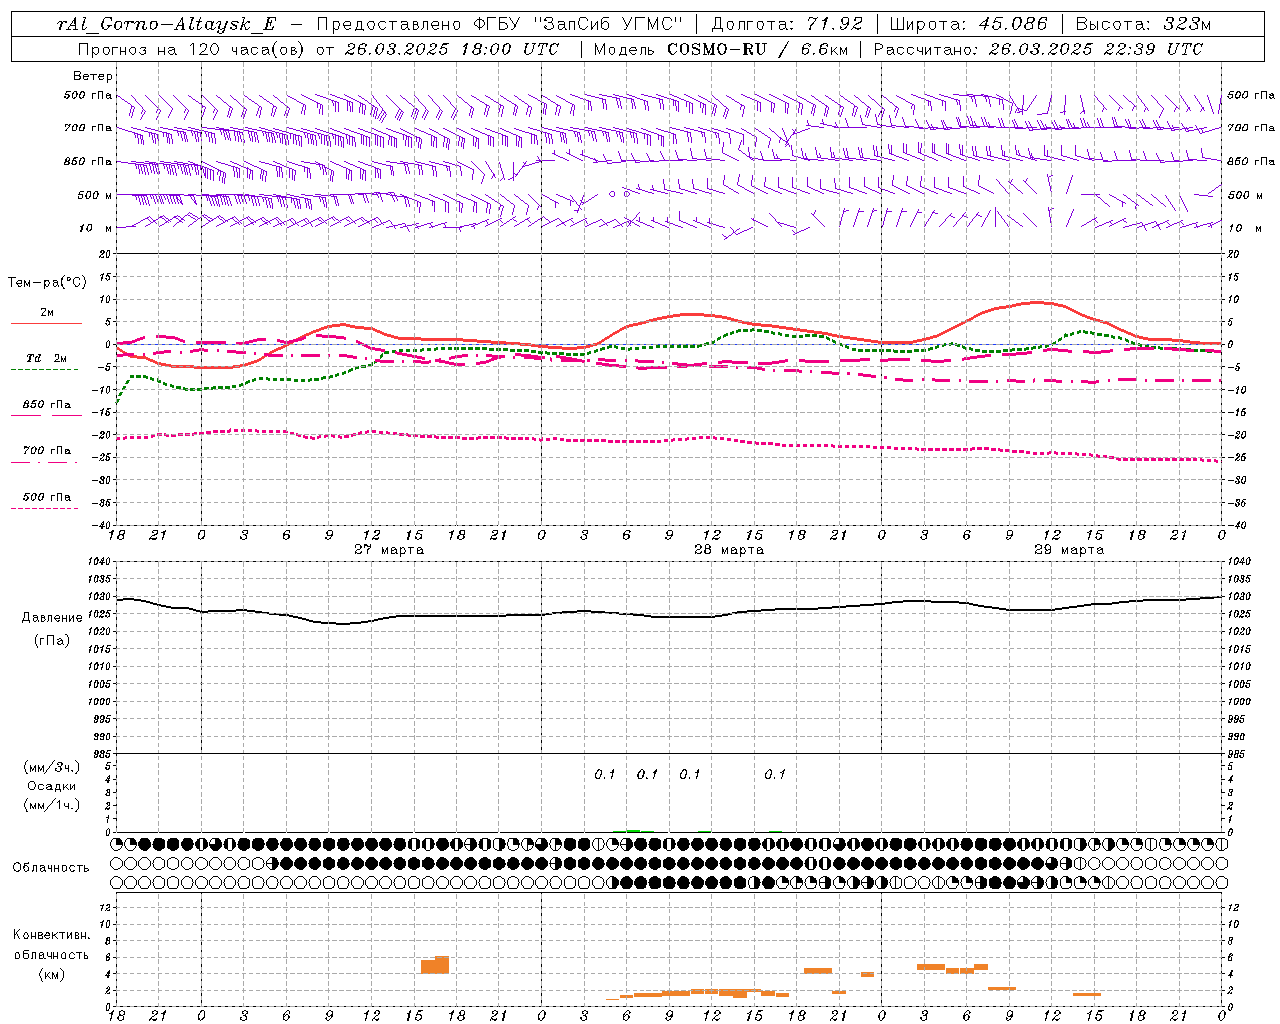Select the forecast start time 26.03.2025 18:00 UTC
This screenshot has width=1280, height=1024.
(451, 49)
